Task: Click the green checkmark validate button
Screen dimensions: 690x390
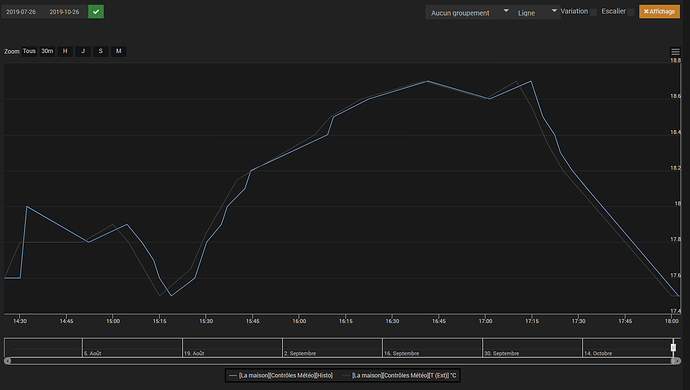Action: [96, 12]
